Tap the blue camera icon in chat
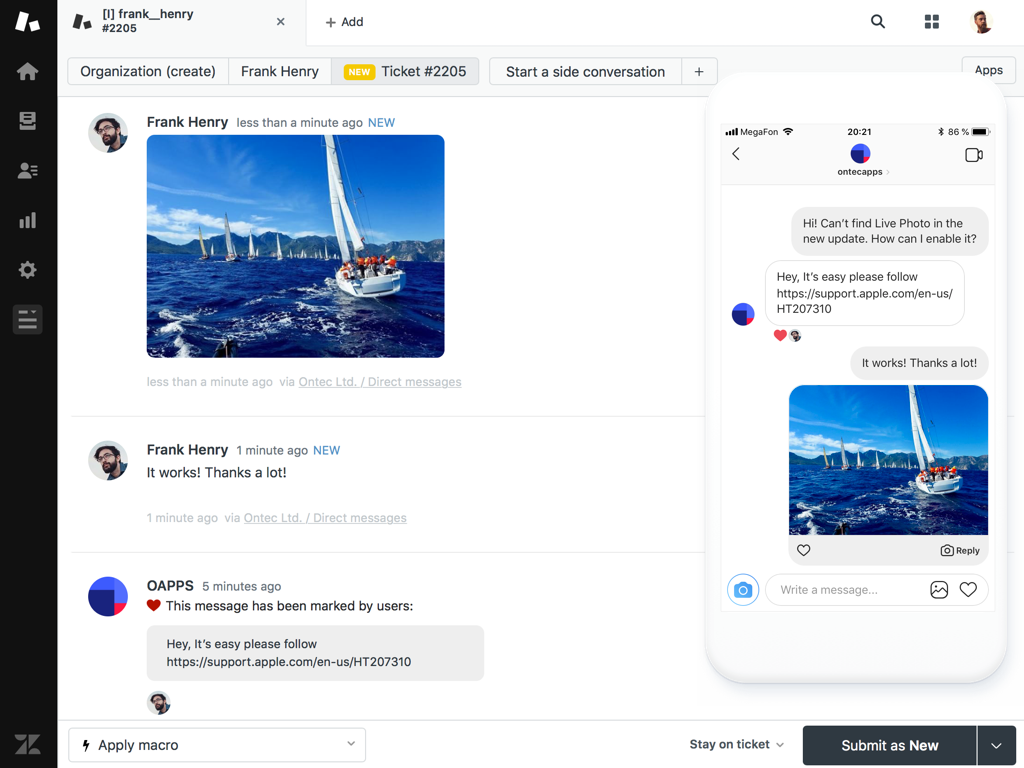 tap(743, 590)
